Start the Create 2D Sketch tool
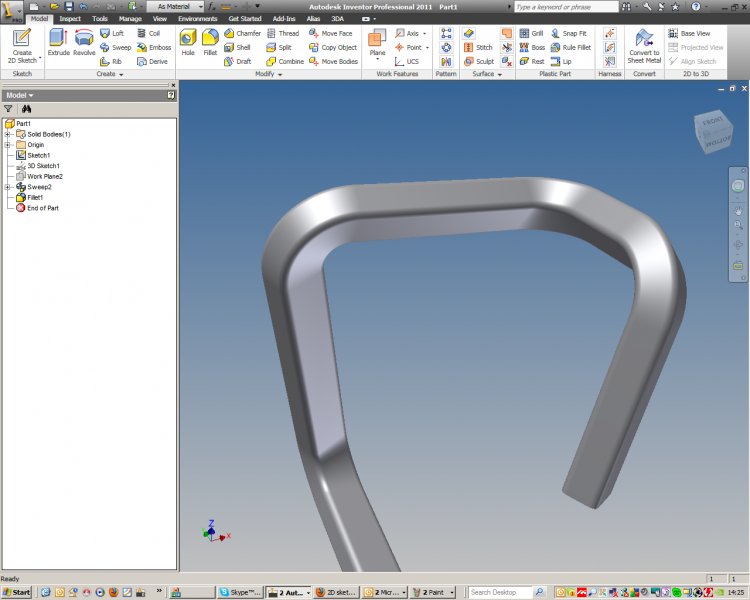The width and height of the screenshot is (750, 600). [x=22, y=46]
